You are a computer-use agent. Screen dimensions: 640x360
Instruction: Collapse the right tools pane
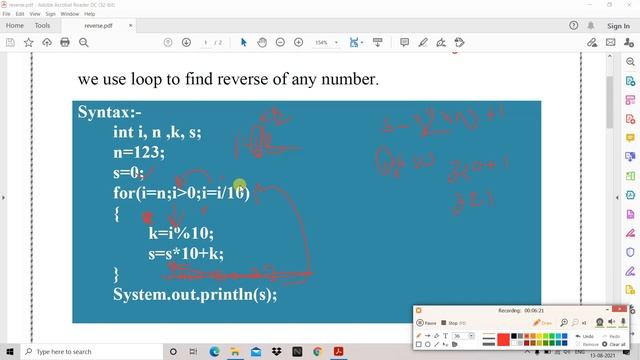pyautogui.click(x=617, y=198)
